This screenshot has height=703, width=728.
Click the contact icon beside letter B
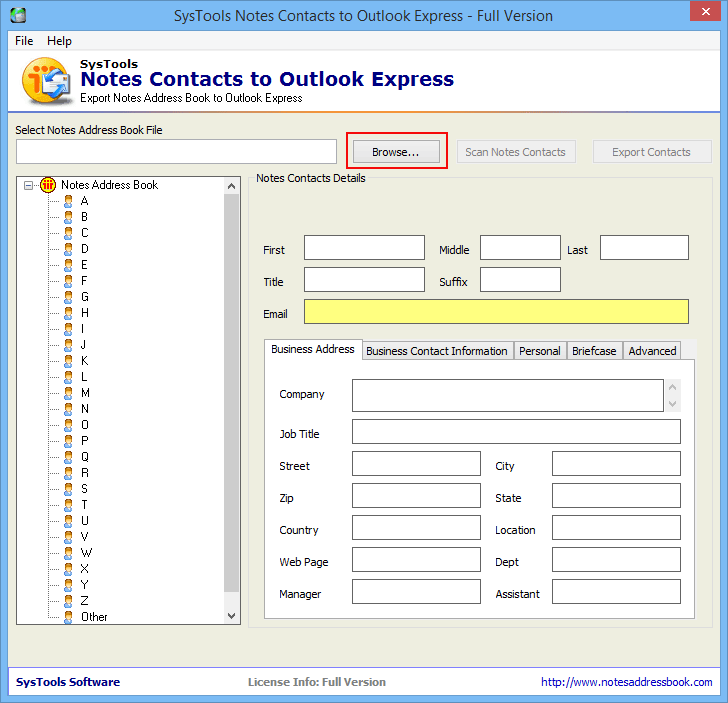coord(68,217)
